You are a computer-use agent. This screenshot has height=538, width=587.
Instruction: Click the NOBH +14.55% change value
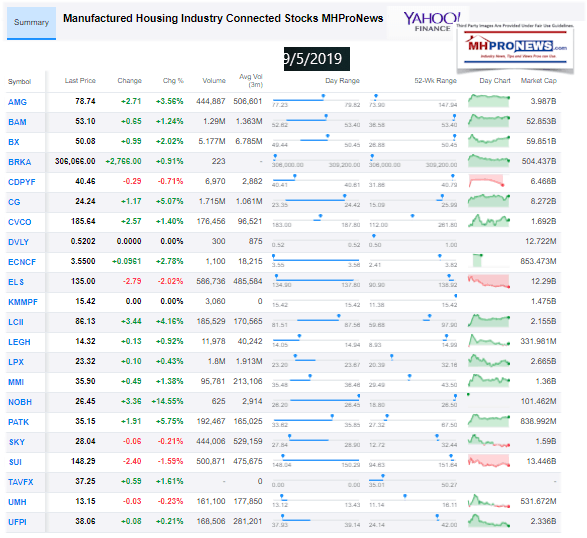[x=167, y=401]
